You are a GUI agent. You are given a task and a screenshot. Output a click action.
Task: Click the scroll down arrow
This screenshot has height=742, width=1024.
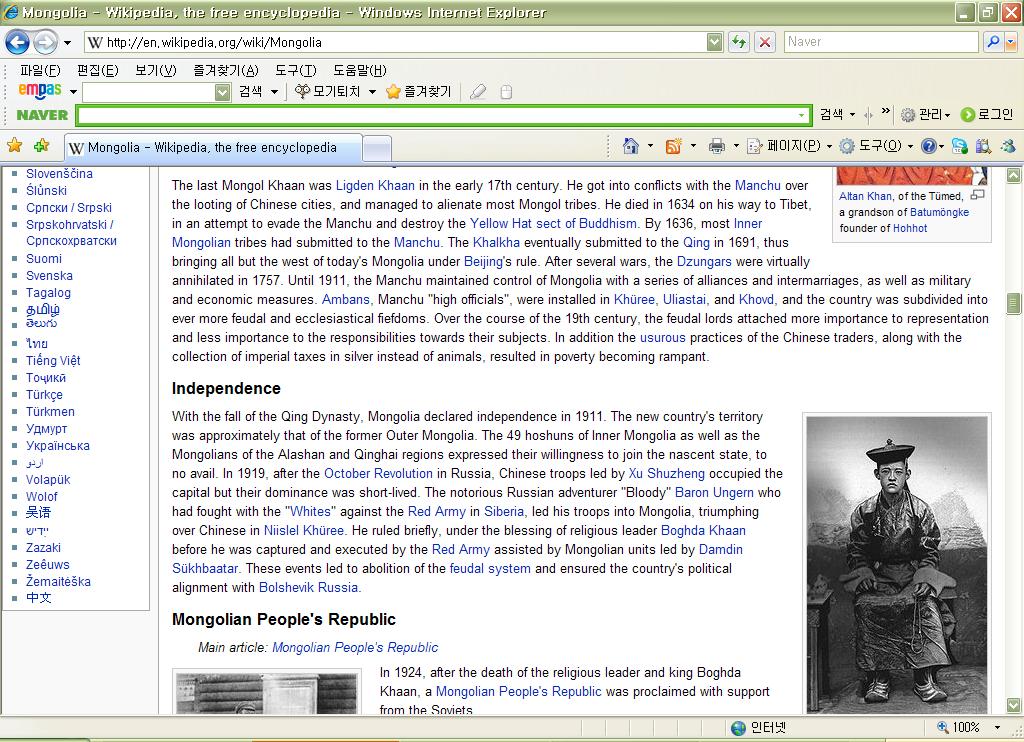click(x=1014, y=705)
